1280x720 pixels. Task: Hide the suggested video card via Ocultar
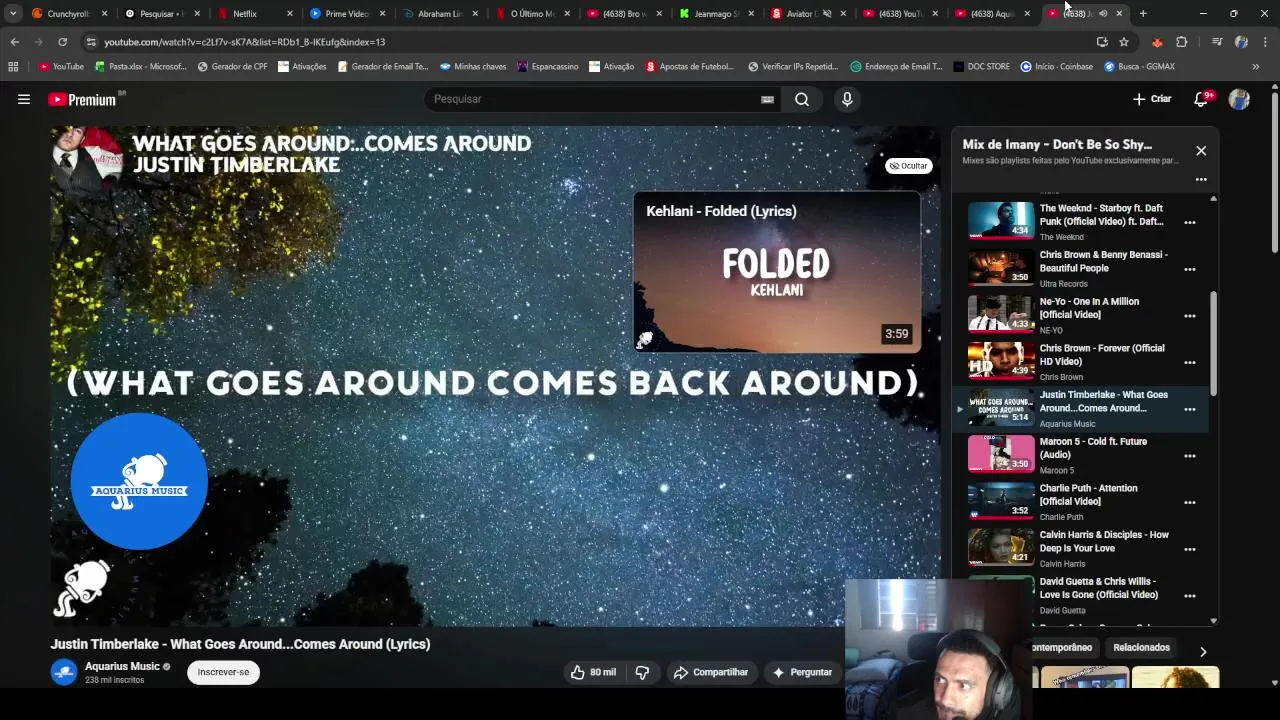[x=908, y=166]
